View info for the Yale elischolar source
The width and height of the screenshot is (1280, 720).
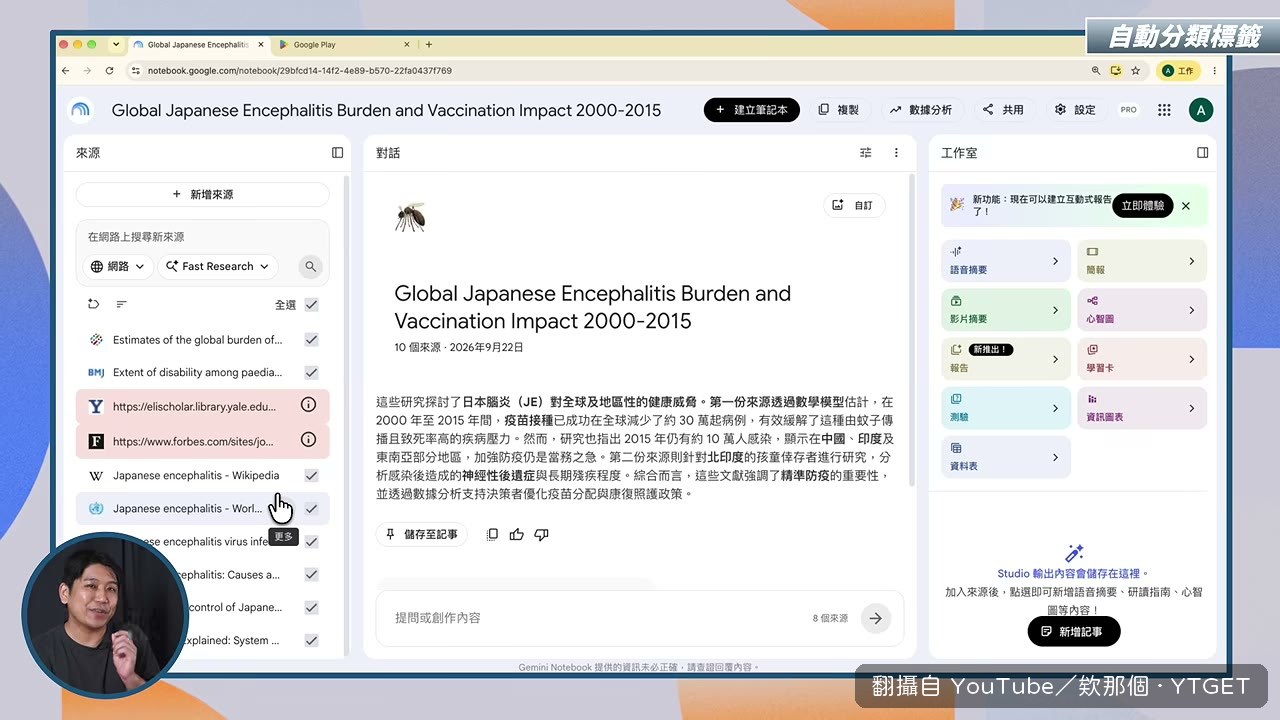(309, 406)
